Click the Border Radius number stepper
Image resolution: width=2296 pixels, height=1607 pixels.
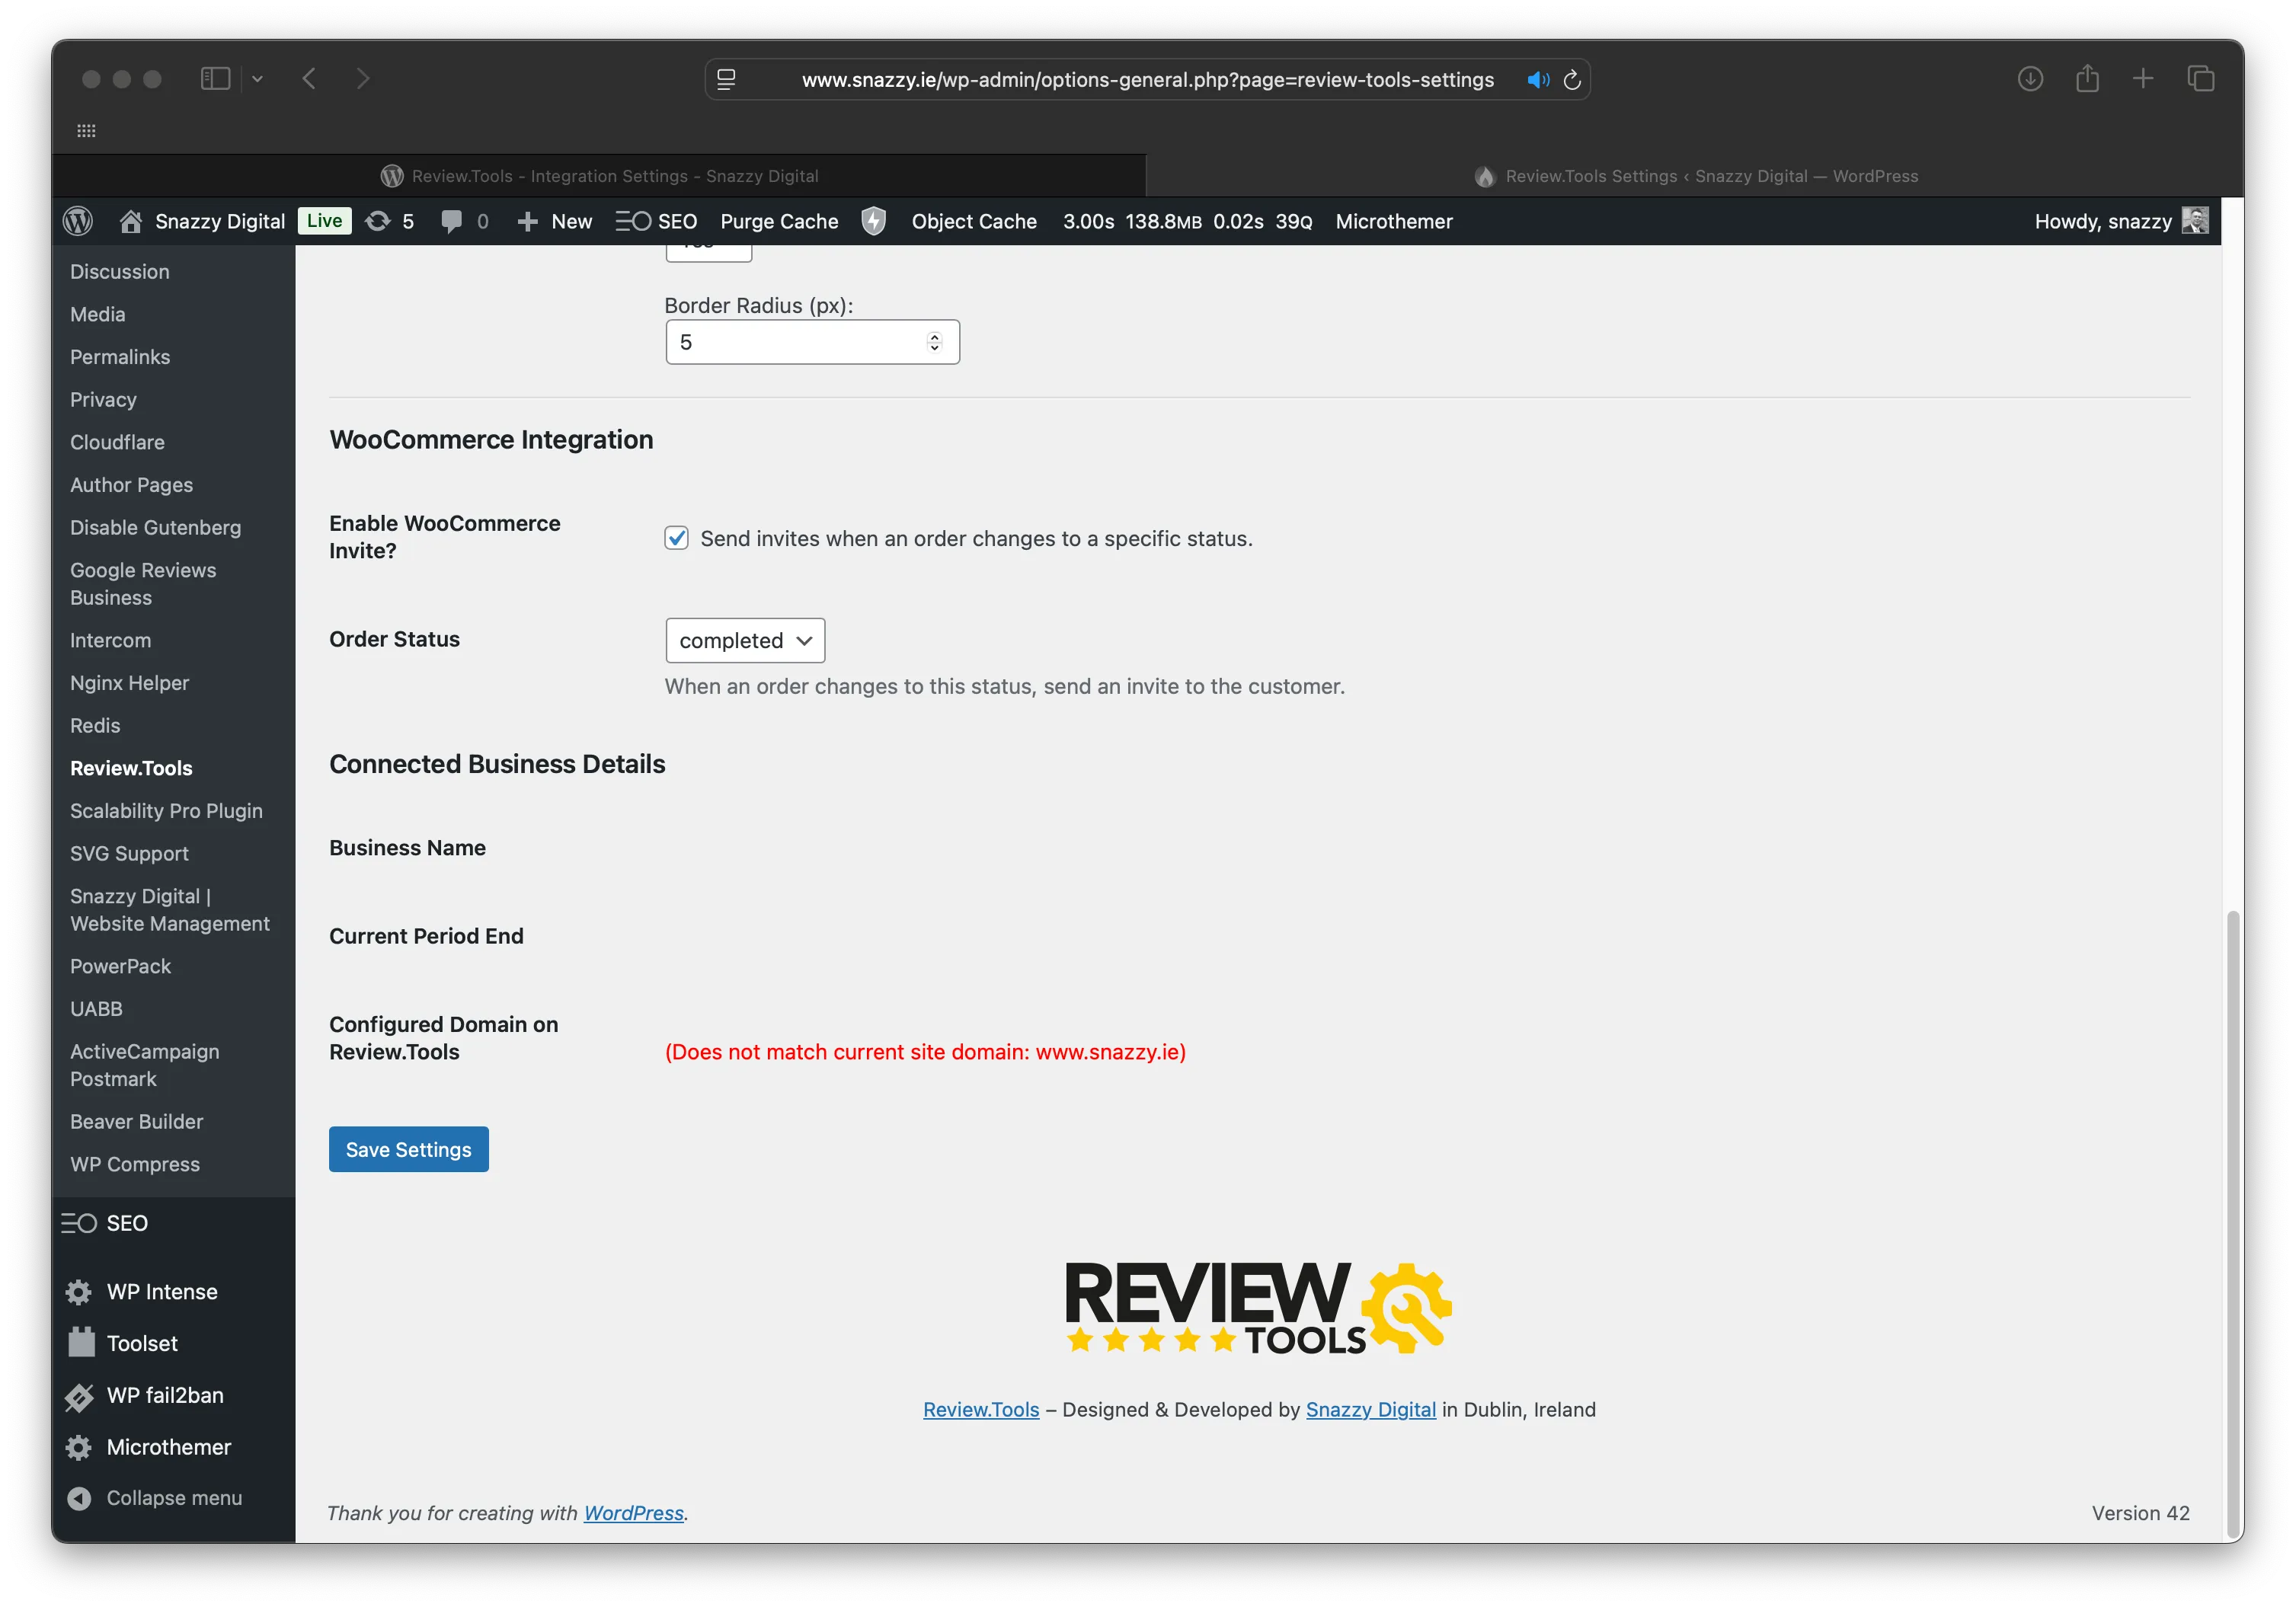tap(934, 342)
